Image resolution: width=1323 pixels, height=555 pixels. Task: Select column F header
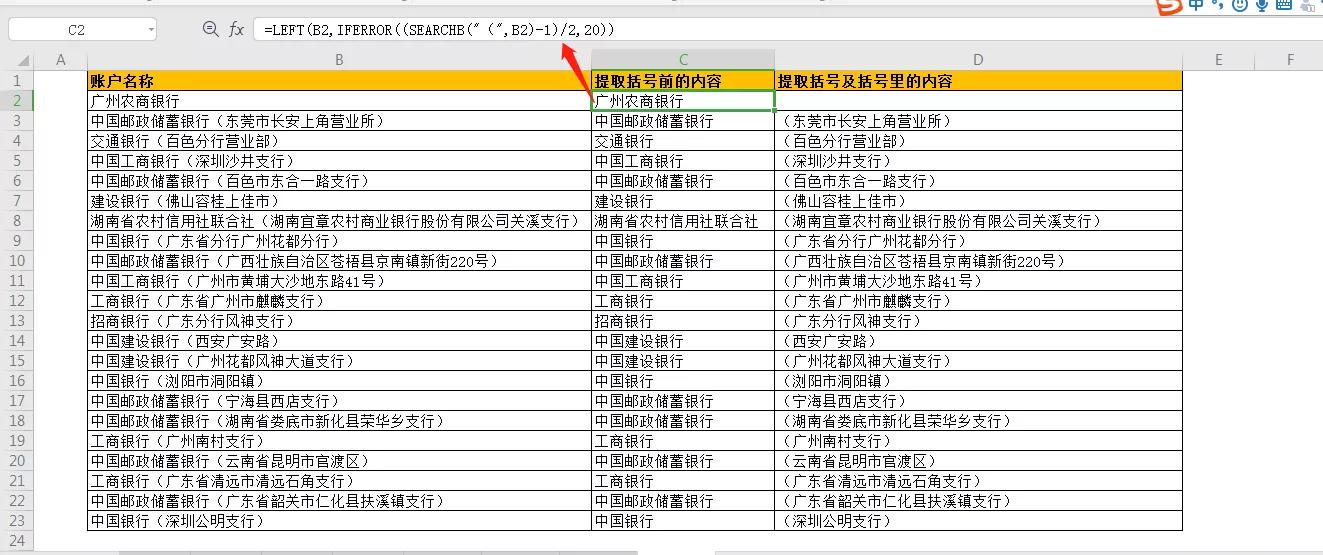[1290, 60]
